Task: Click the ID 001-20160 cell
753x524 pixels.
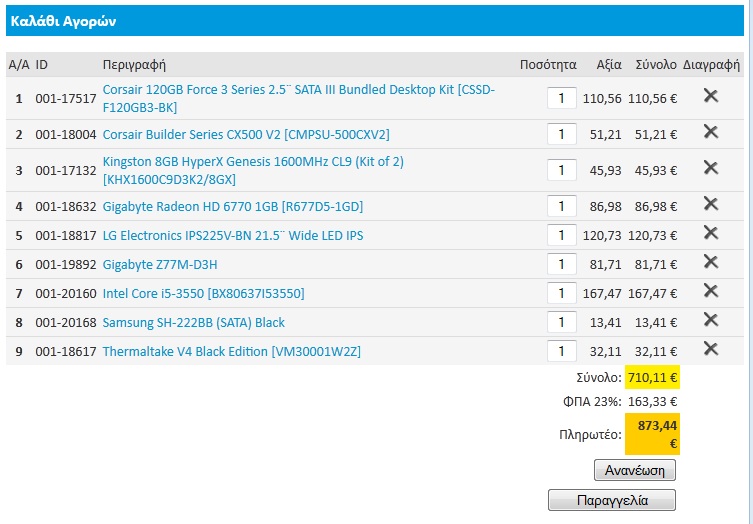Action: (66, 293)
